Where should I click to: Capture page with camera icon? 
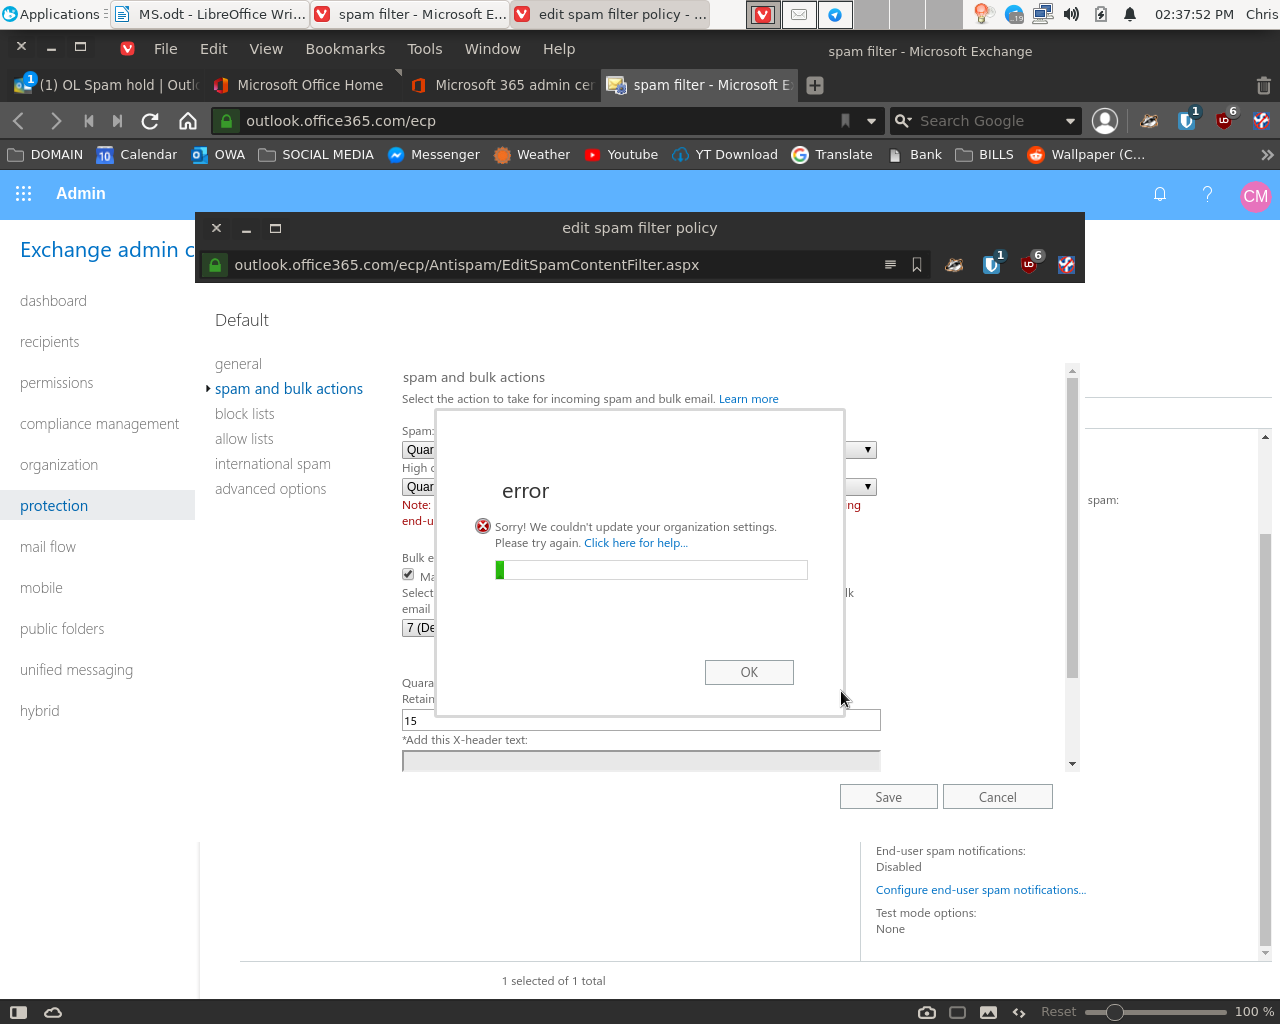pos(927,1012)
